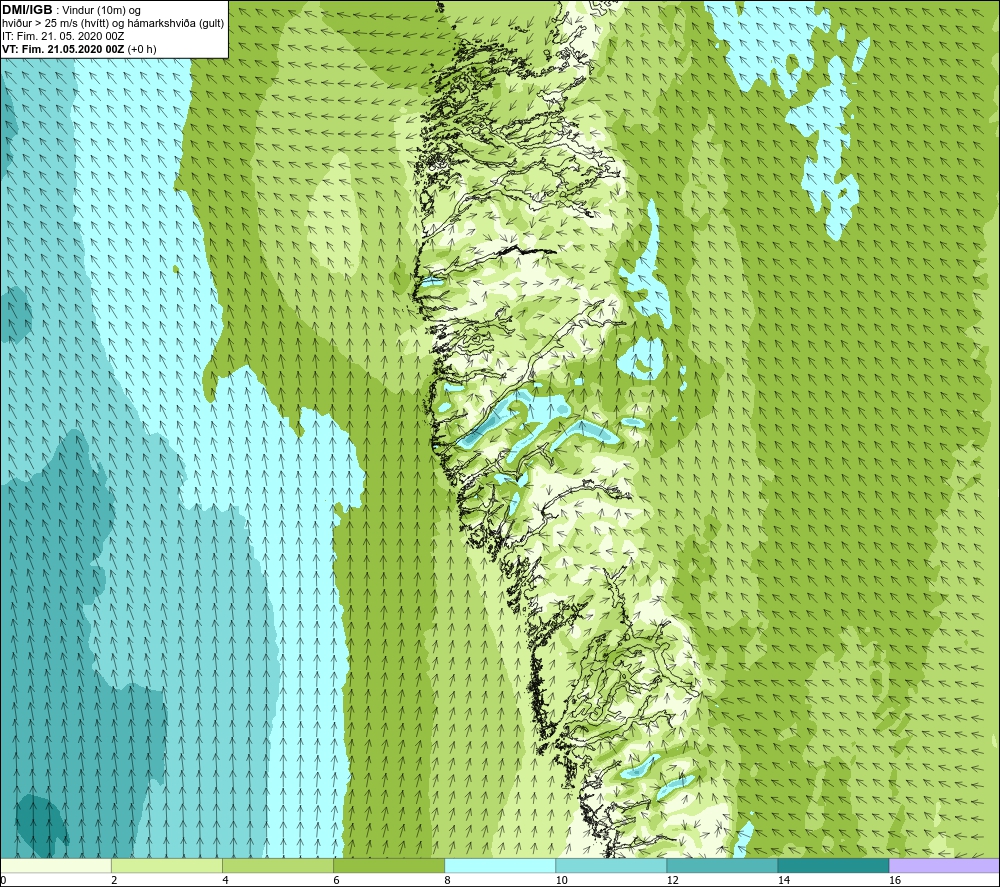Click the 'VT: Fim. 21.05.2020 00Z' line
This screenshot has height=887, width=1000.
(63, 49)
